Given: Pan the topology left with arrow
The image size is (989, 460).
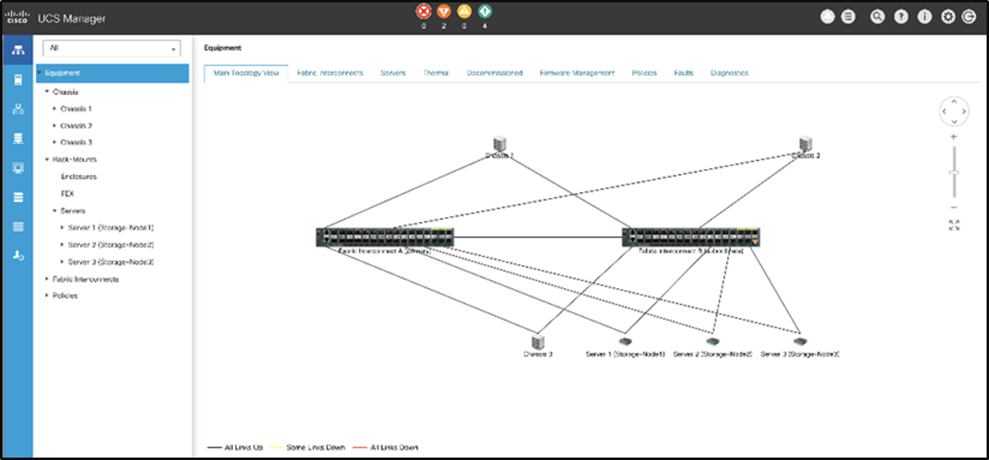Looking at the screenshot, I should pos(944,111).
